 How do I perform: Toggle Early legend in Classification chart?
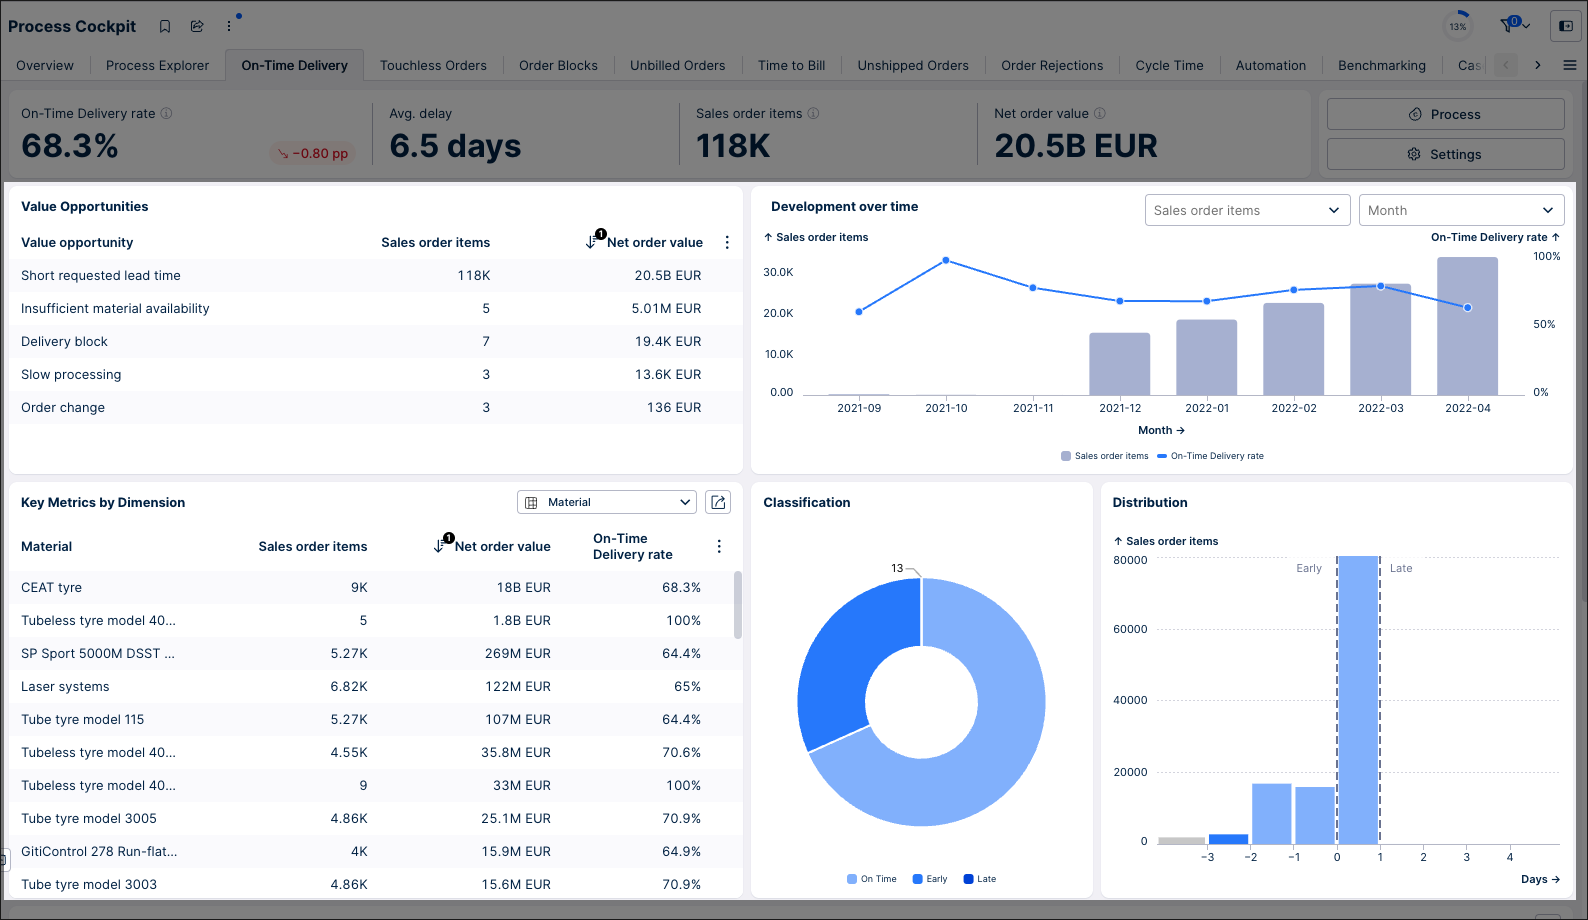coord(930,879)
